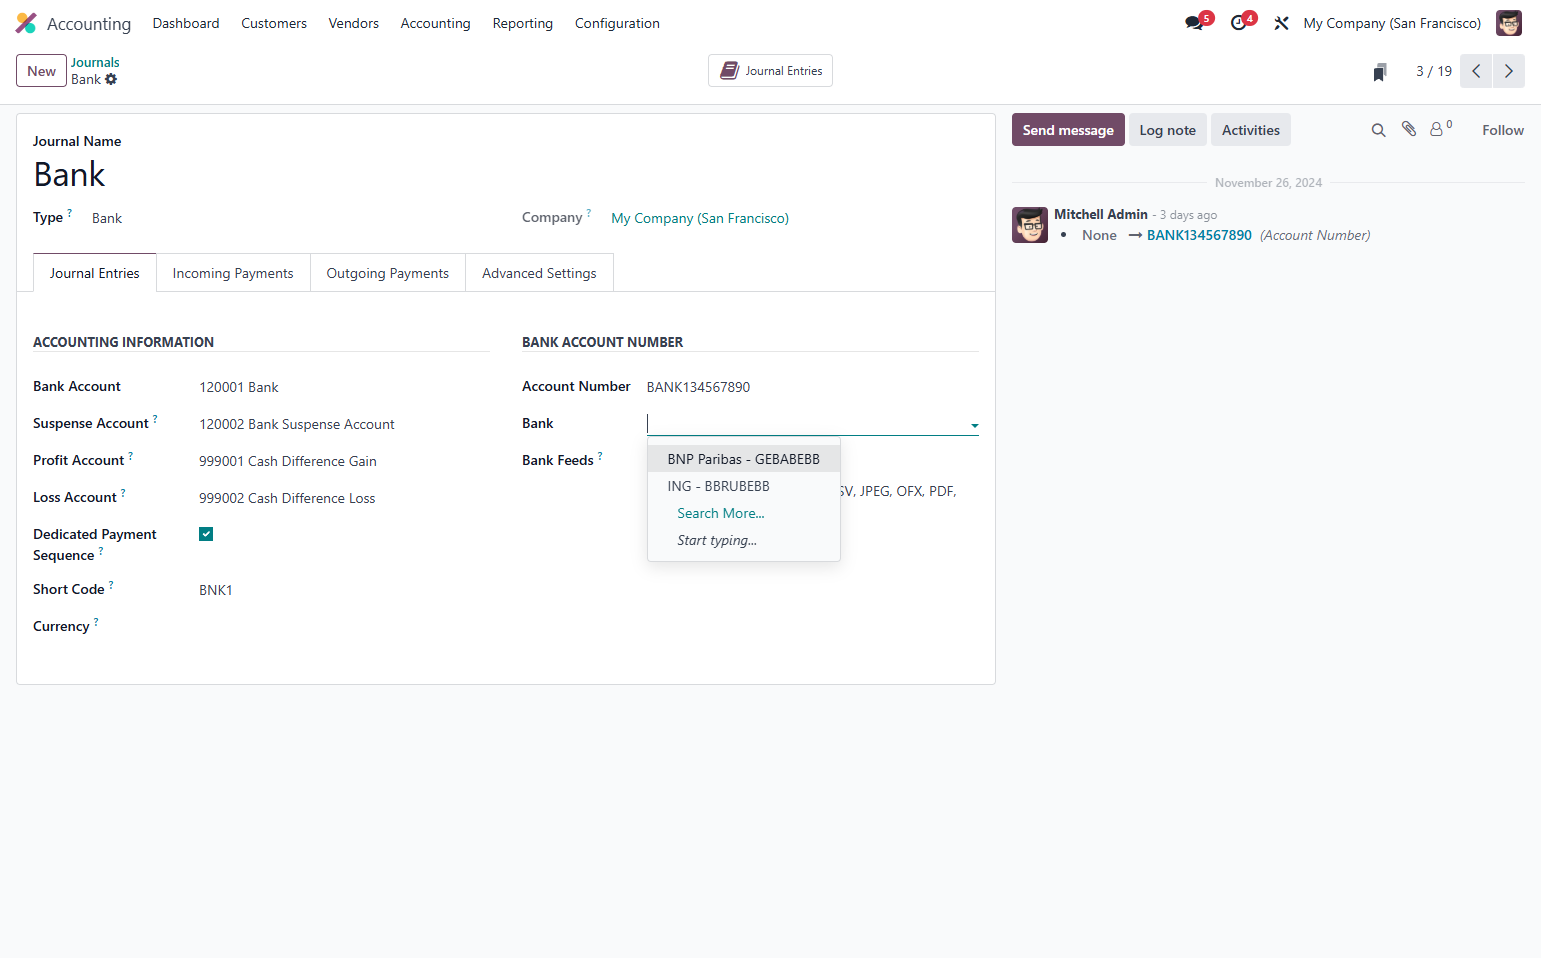This screenshot has width=1541, height=958.
Task: Open the My Company (San Francisco) company link
Action: [x=700, y=218]
